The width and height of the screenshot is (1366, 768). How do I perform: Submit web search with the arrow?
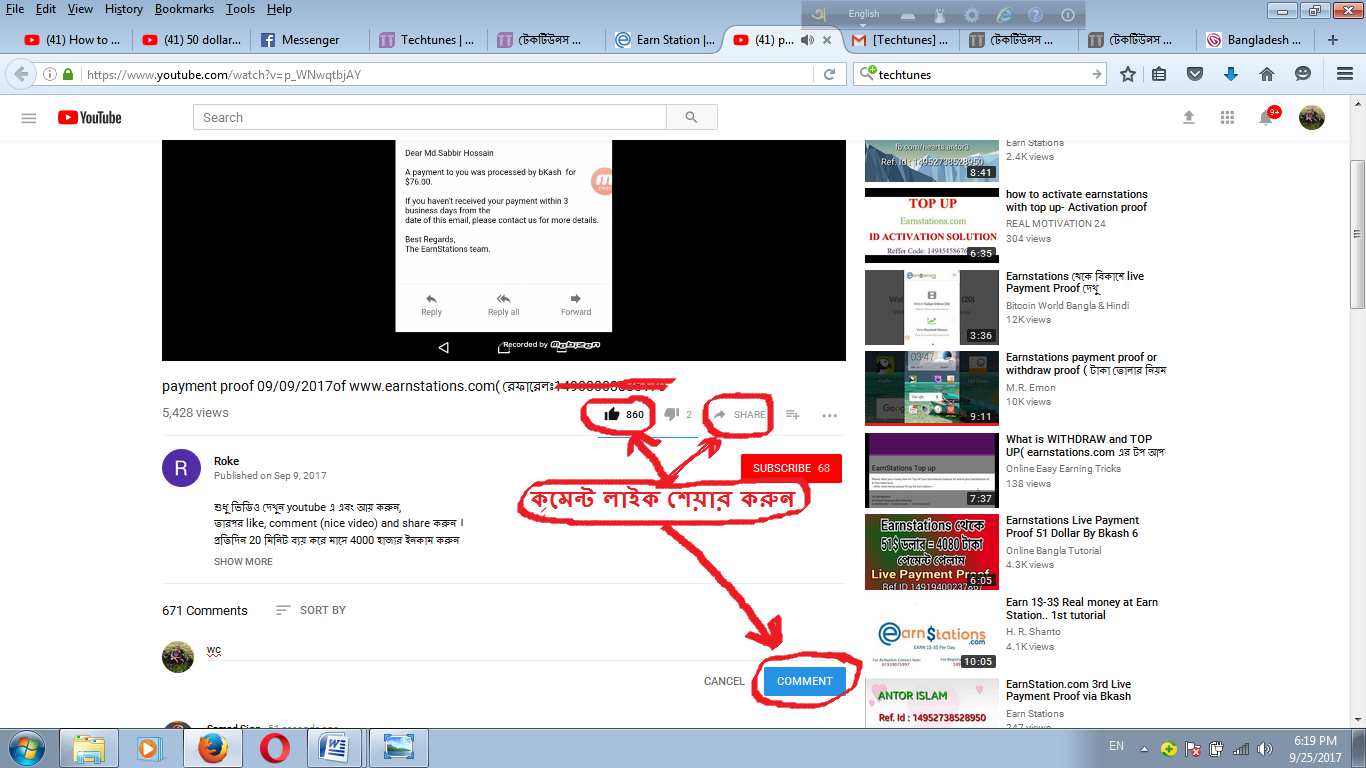1097,74
